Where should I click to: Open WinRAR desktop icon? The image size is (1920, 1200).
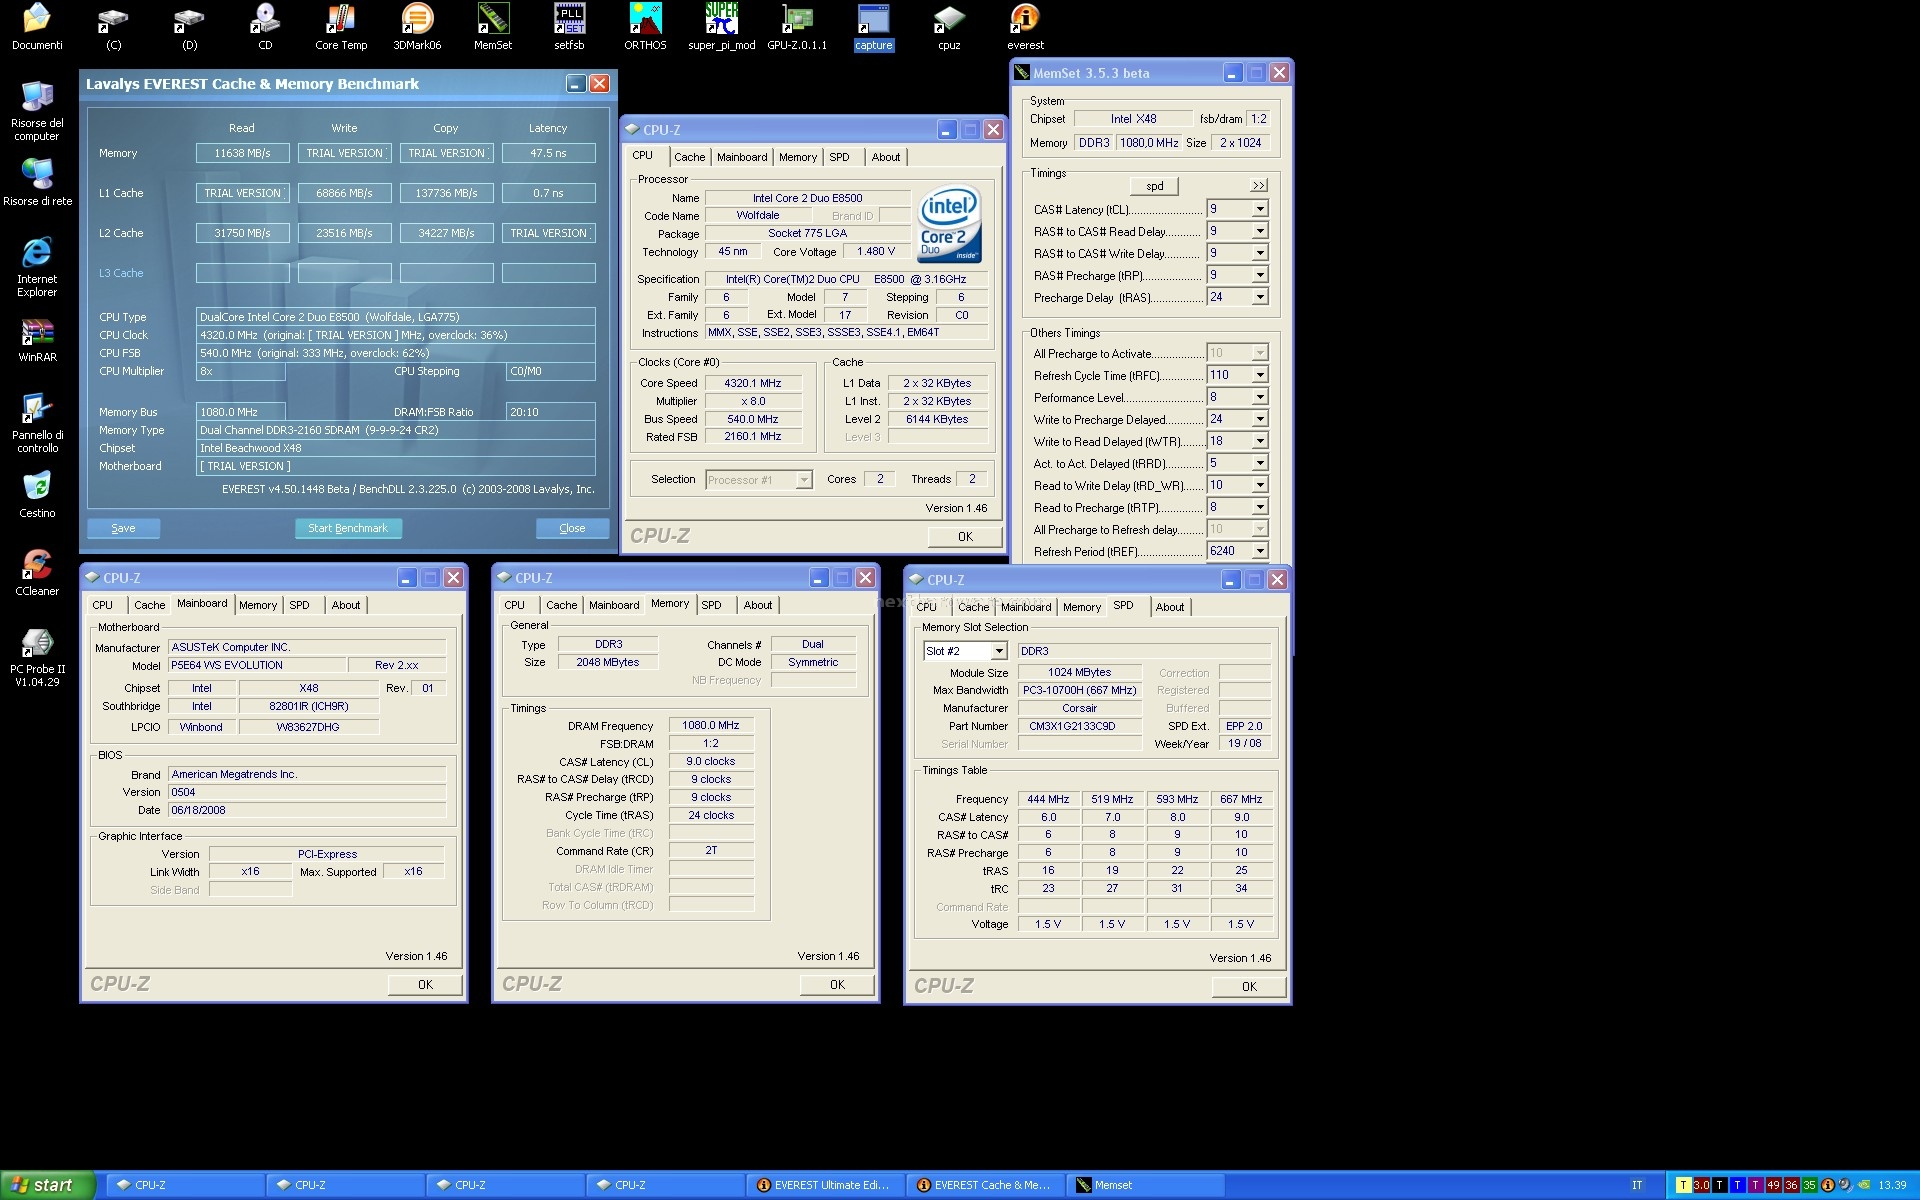tap(37, 340)
